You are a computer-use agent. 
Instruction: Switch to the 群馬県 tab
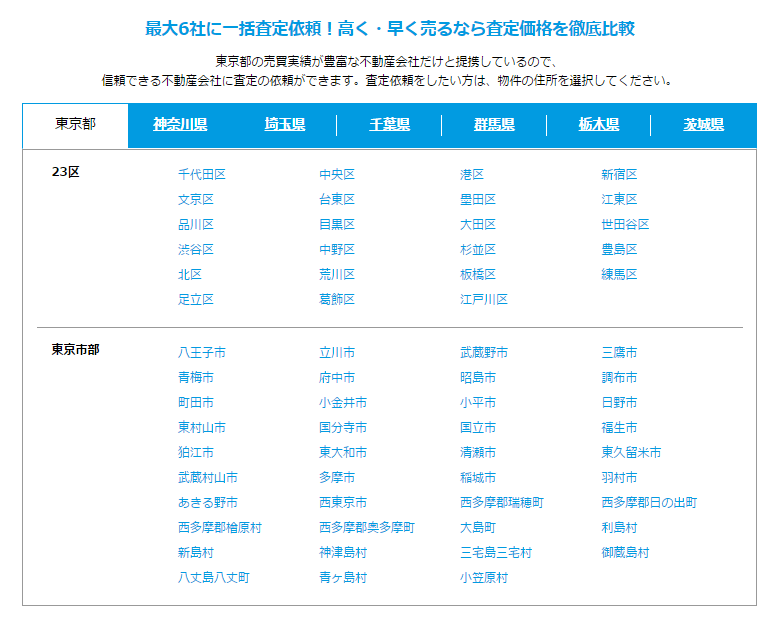coord(494,125)
